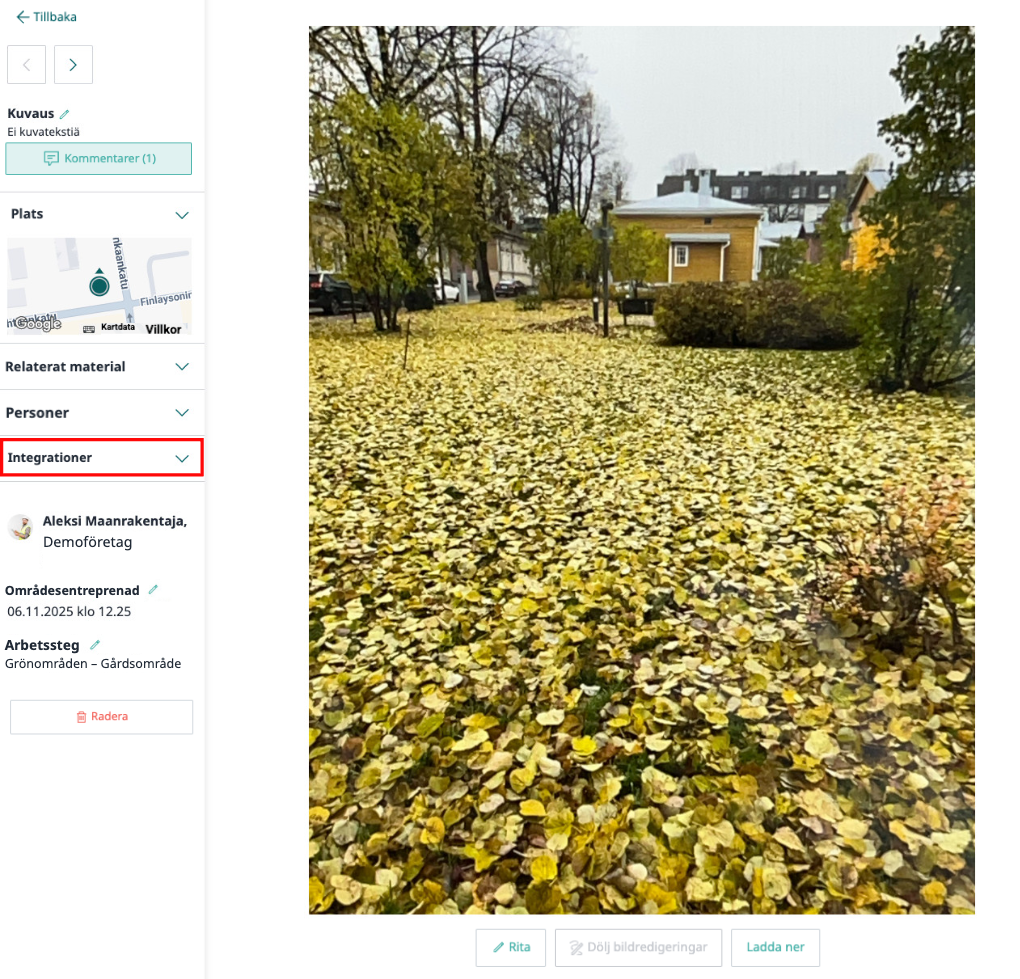Toggle Dölj bildredigeringar
Viewport: 1020px width, 979px height.
[x=638, y=947]
